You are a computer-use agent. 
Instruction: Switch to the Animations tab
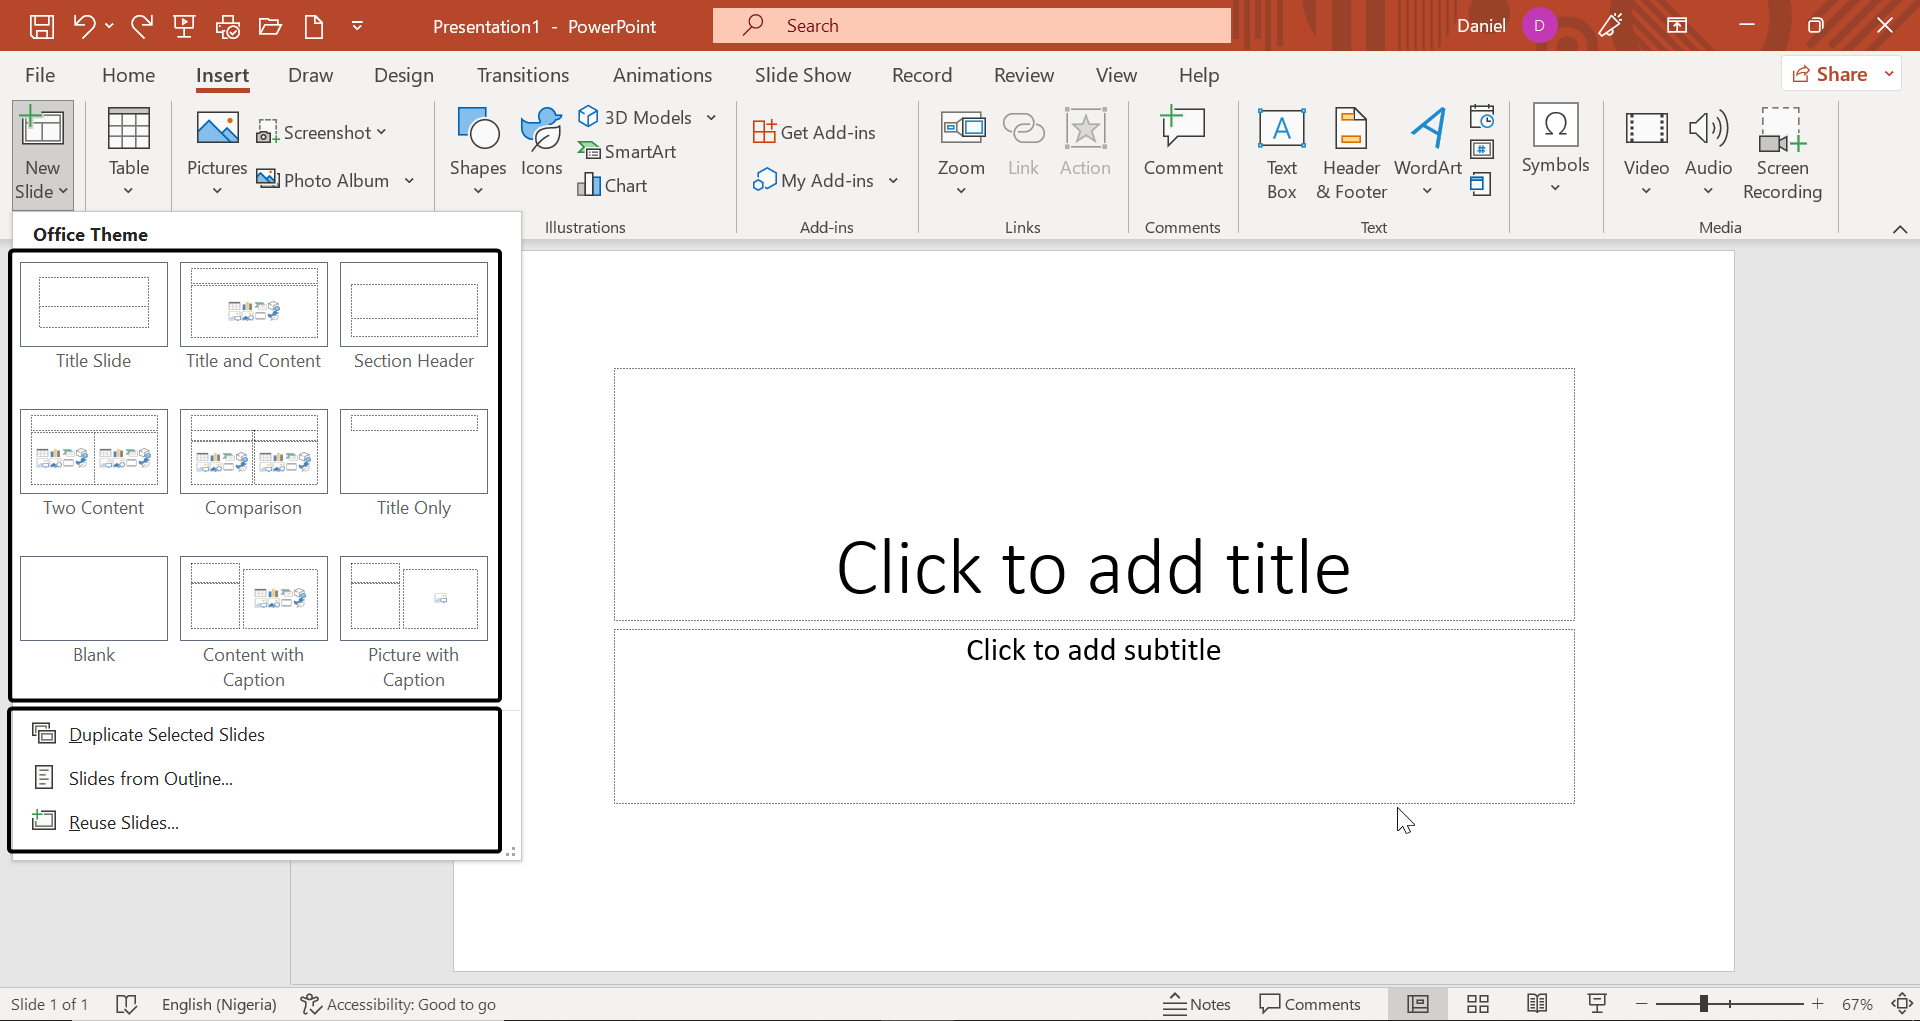point(662,75)
